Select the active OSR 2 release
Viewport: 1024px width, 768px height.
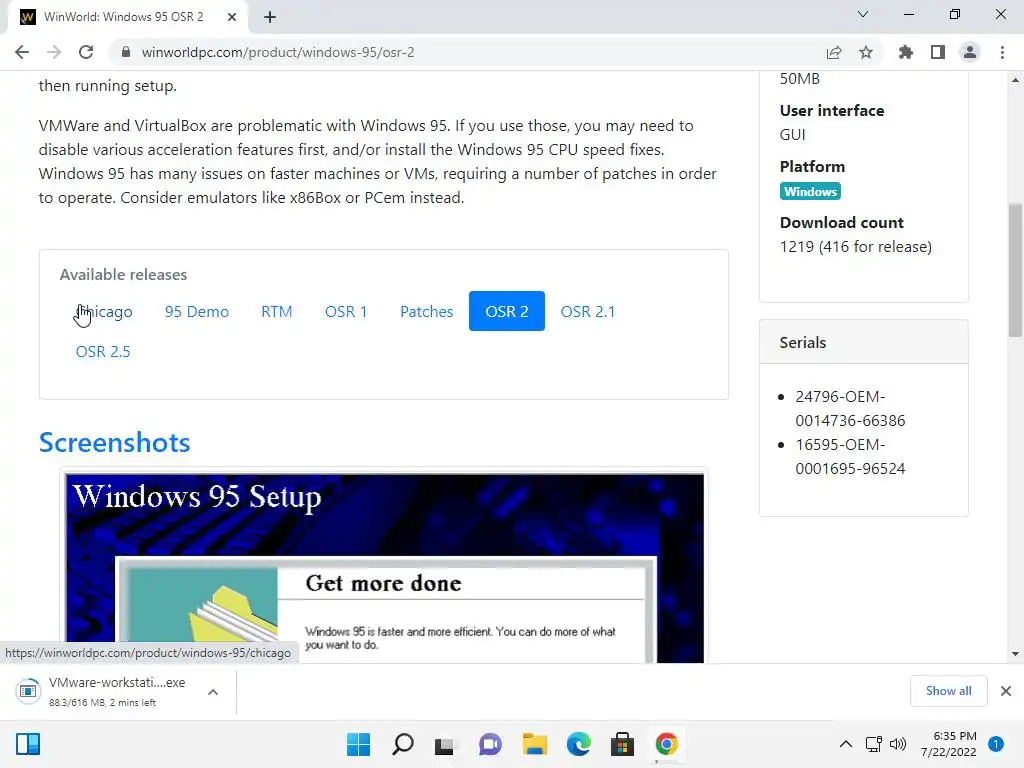click(x=507, y=311)
